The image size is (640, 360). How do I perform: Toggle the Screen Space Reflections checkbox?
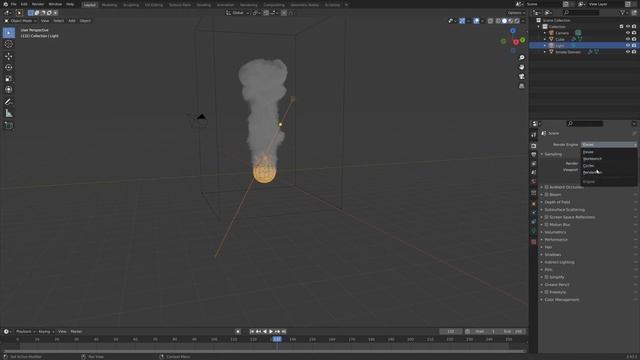pyautogui.click(x=547, y=217)
